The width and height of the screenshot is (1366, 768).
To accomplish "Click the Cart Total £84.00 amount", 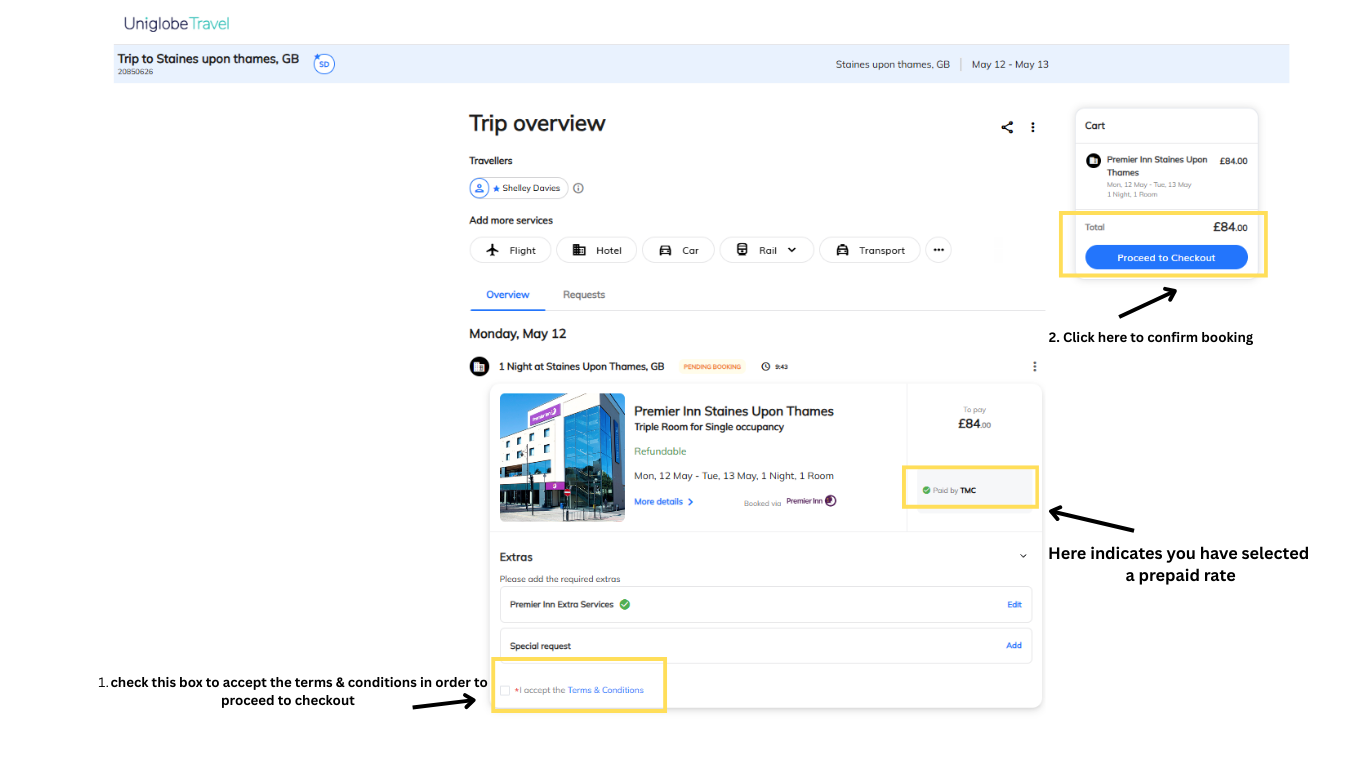I will (1230, 227).
